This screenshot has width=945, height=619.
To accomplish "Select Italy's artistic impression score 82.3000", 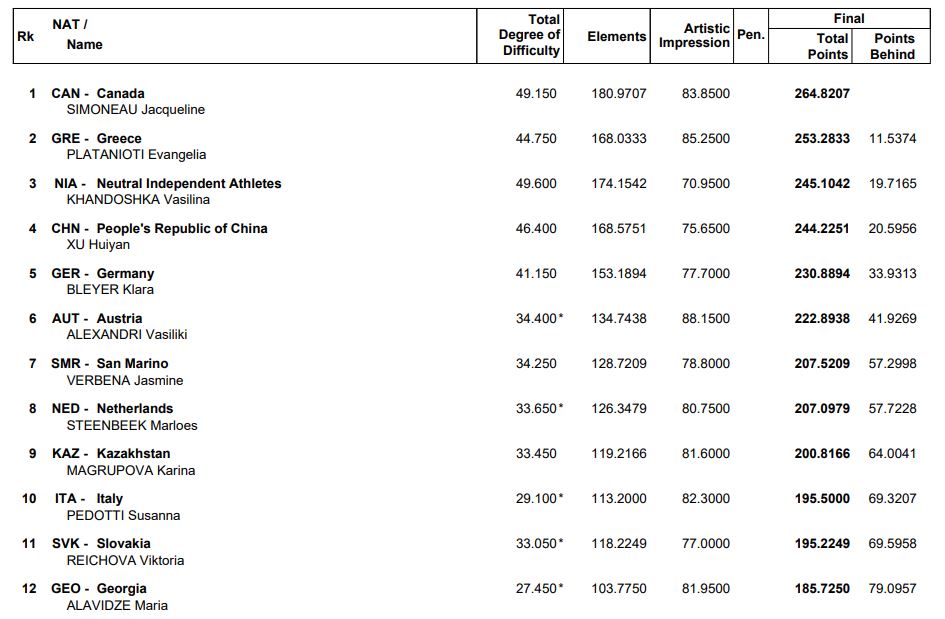I will coord(706,498).
